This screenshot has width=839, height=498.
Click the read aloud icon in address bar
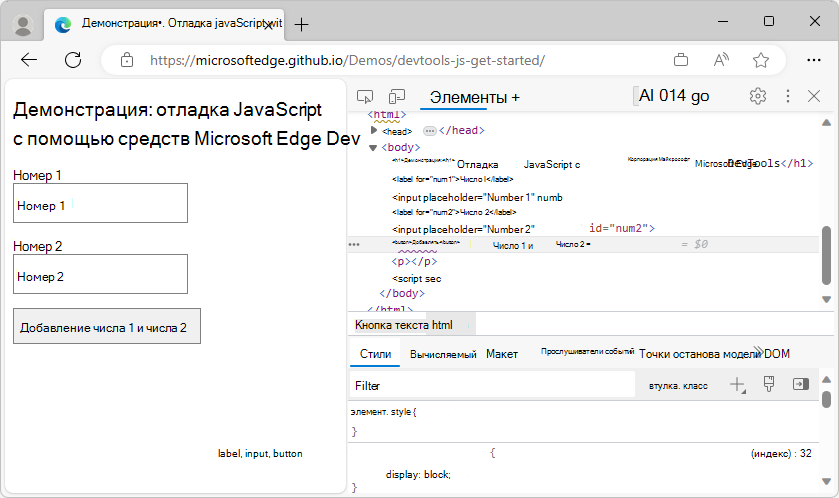click(x=721, y=60)
